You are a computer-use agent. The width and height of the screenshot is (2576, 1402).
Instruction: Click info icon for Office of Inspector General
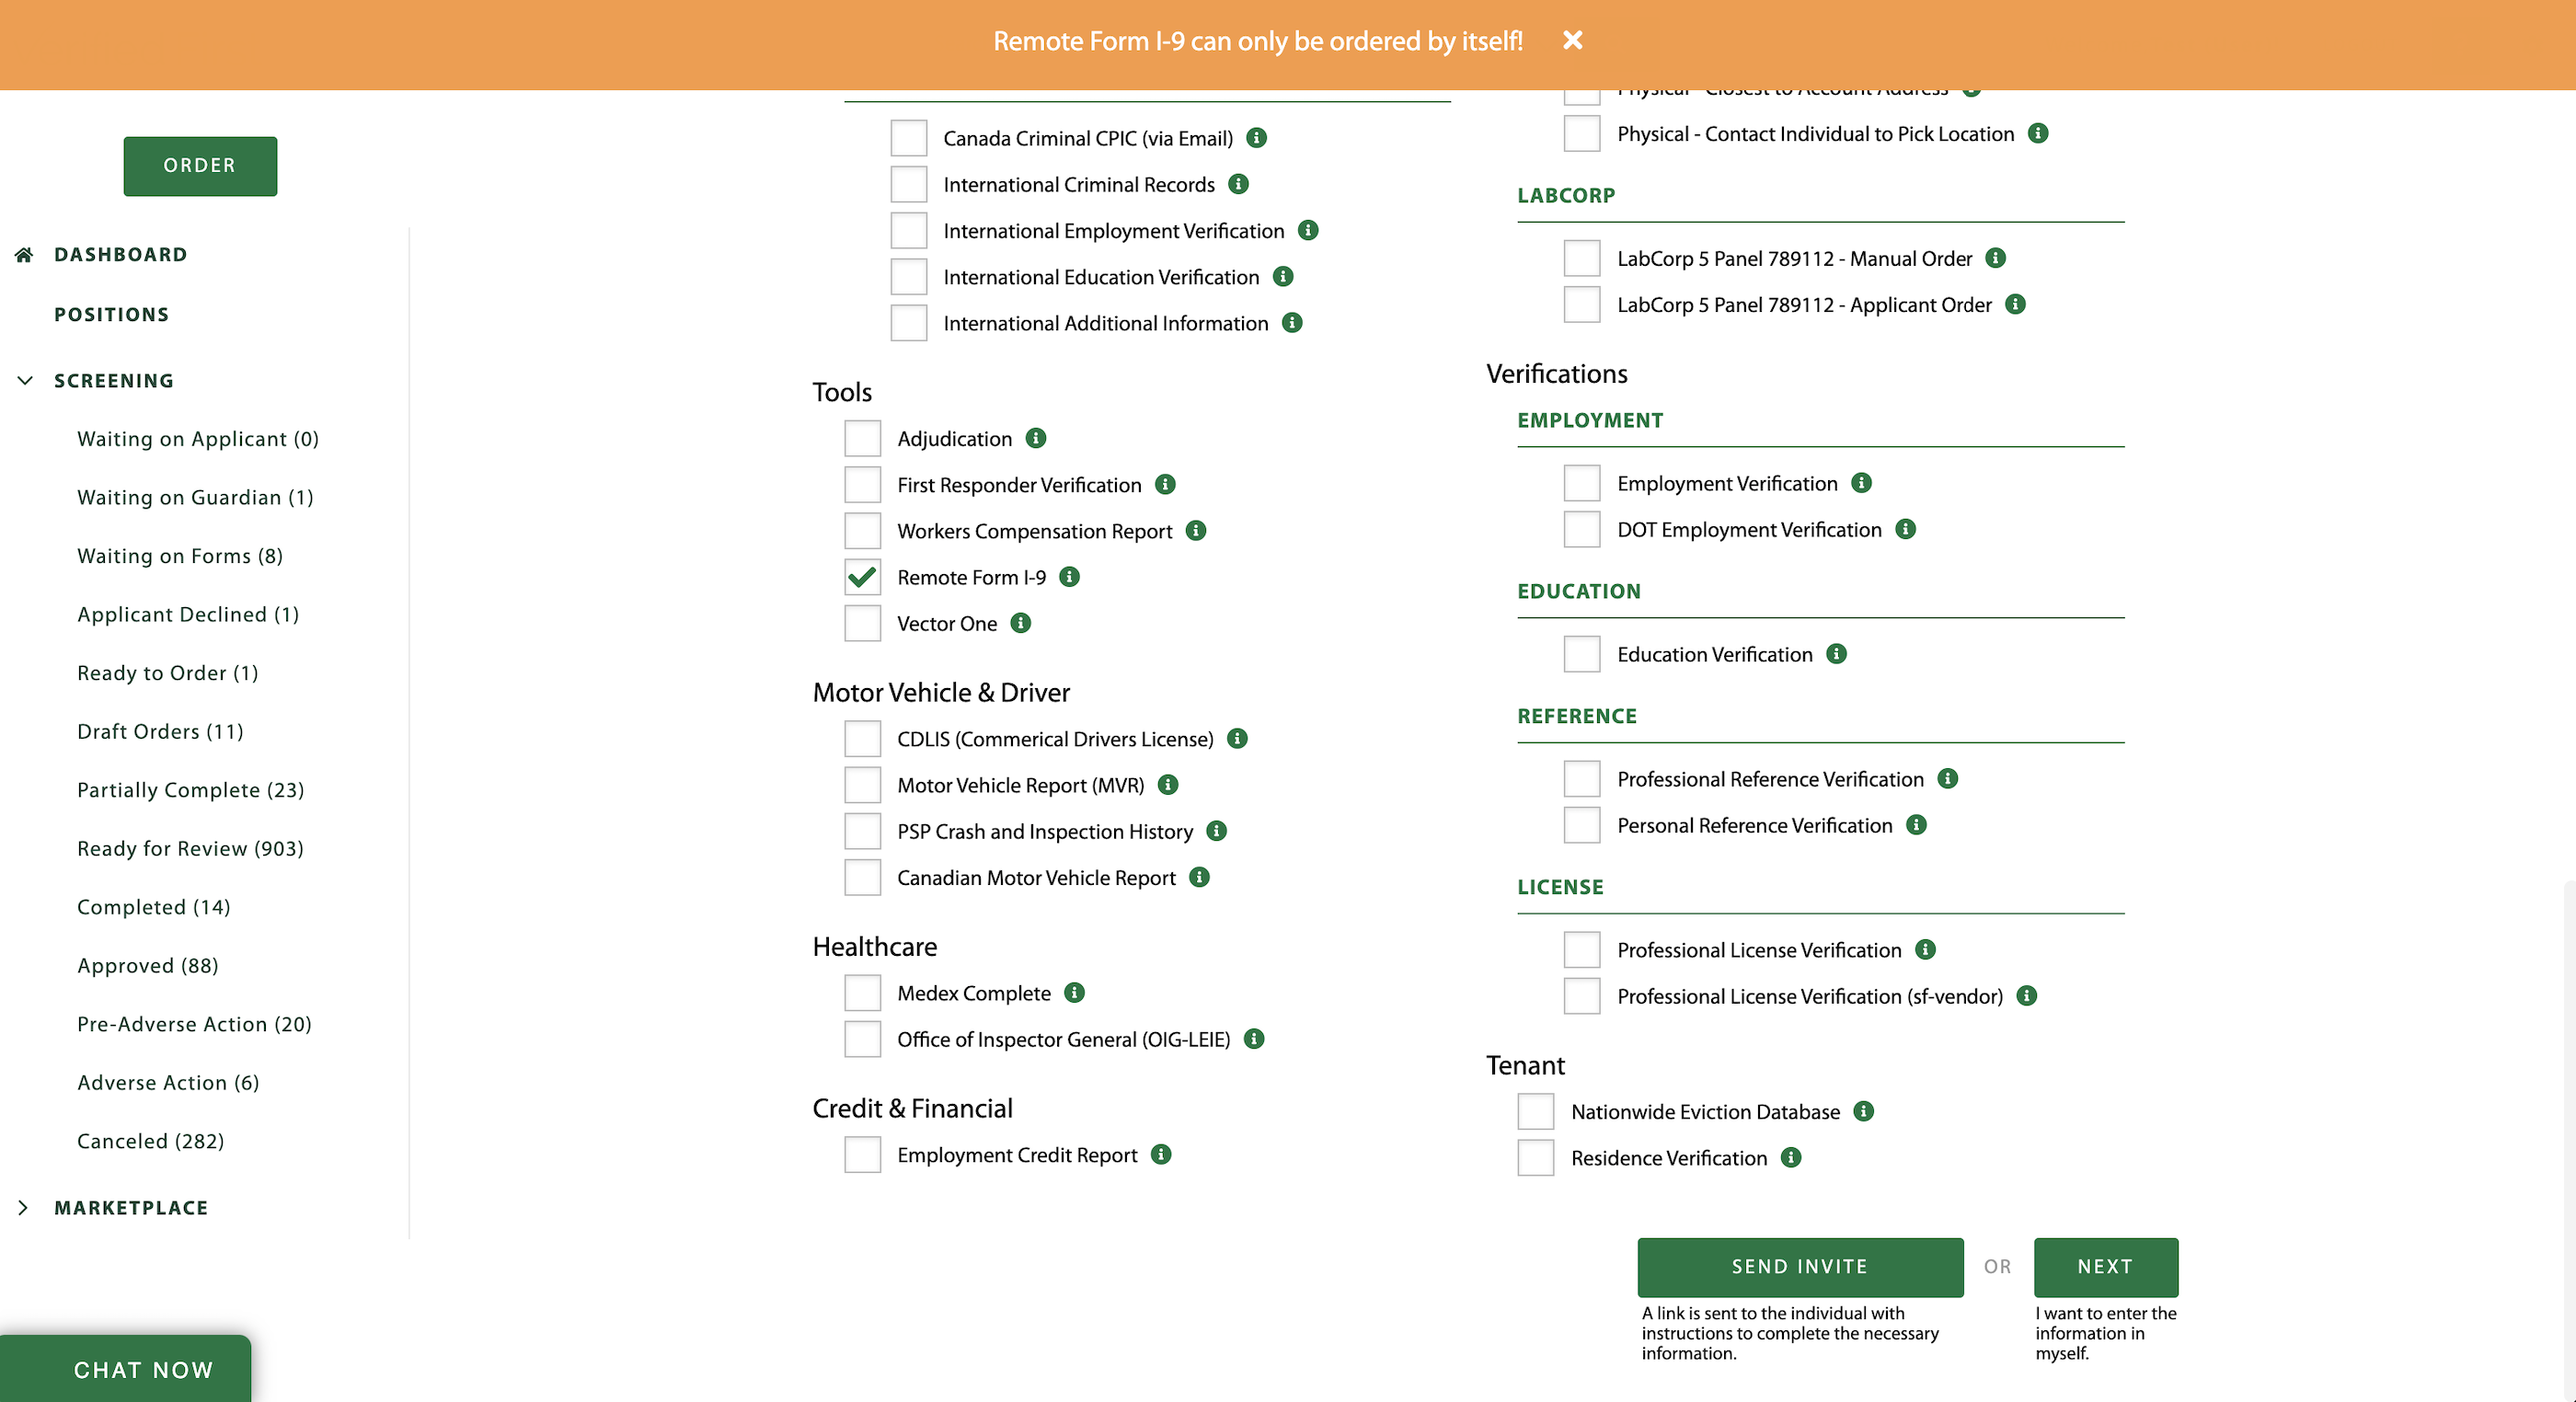pos(1254,1039)
